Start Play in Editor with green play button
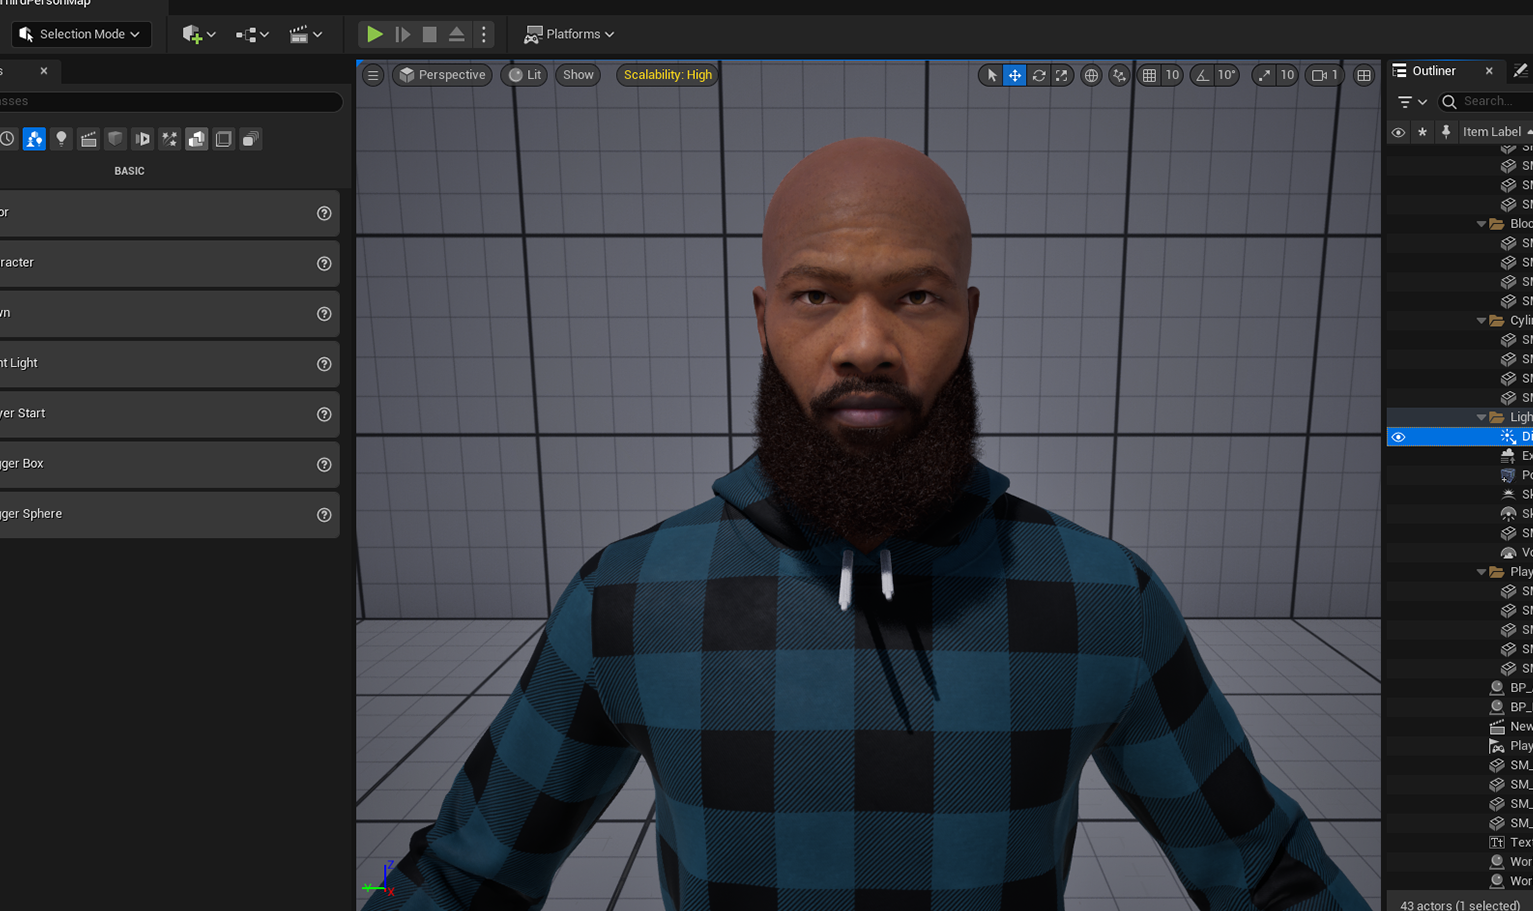Viewport: 1533px width, 911px height. pyautogui.click(x=374, y=34)
